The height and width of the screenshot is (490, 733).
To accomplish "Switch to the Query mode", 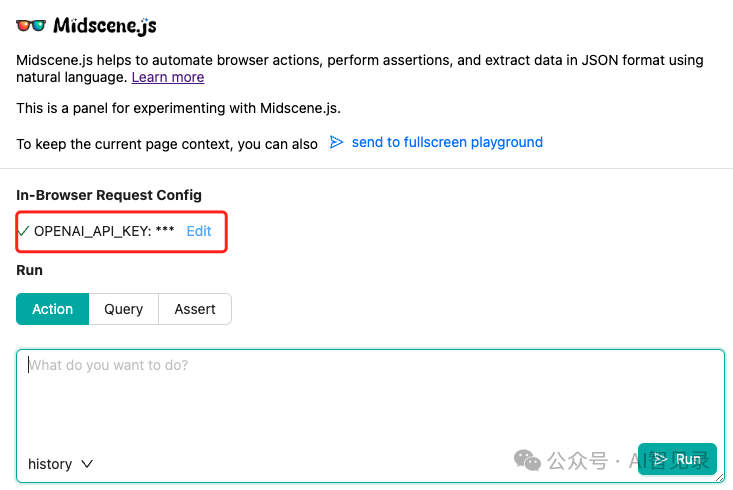I will point(124,309).
